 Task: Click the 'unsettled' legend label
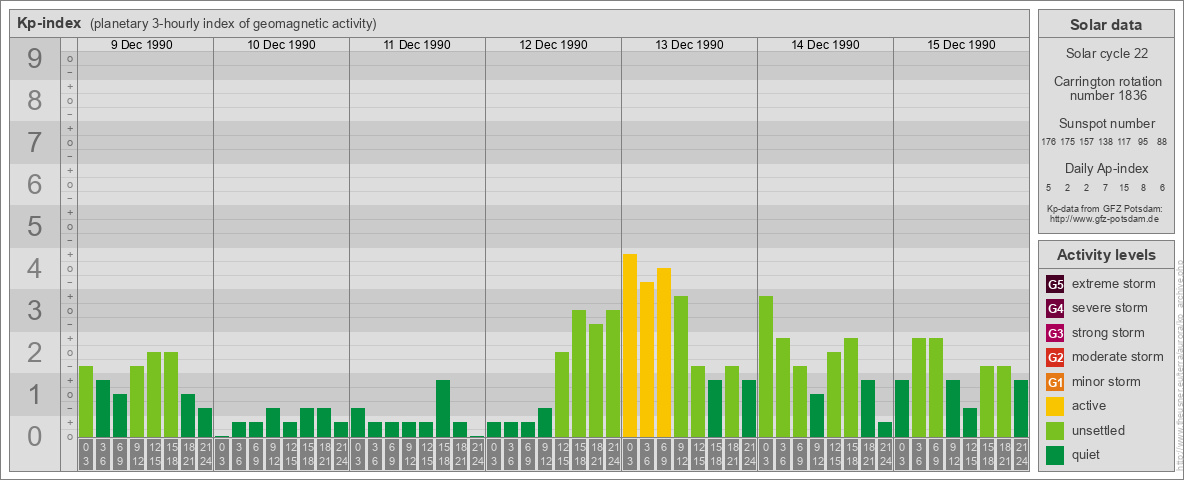pos(1099,430)
